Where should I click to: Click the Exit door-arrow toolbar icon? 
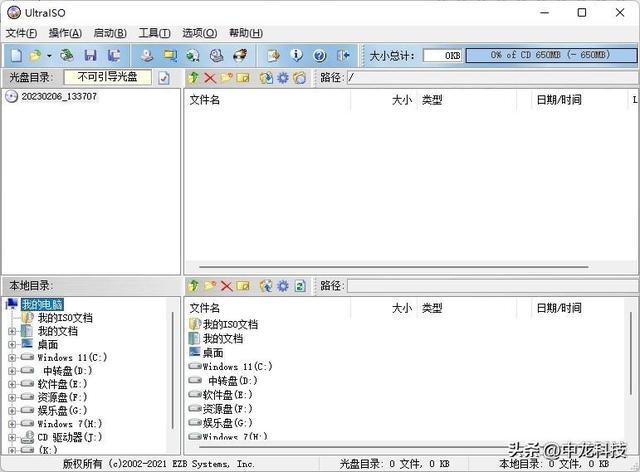343,55
